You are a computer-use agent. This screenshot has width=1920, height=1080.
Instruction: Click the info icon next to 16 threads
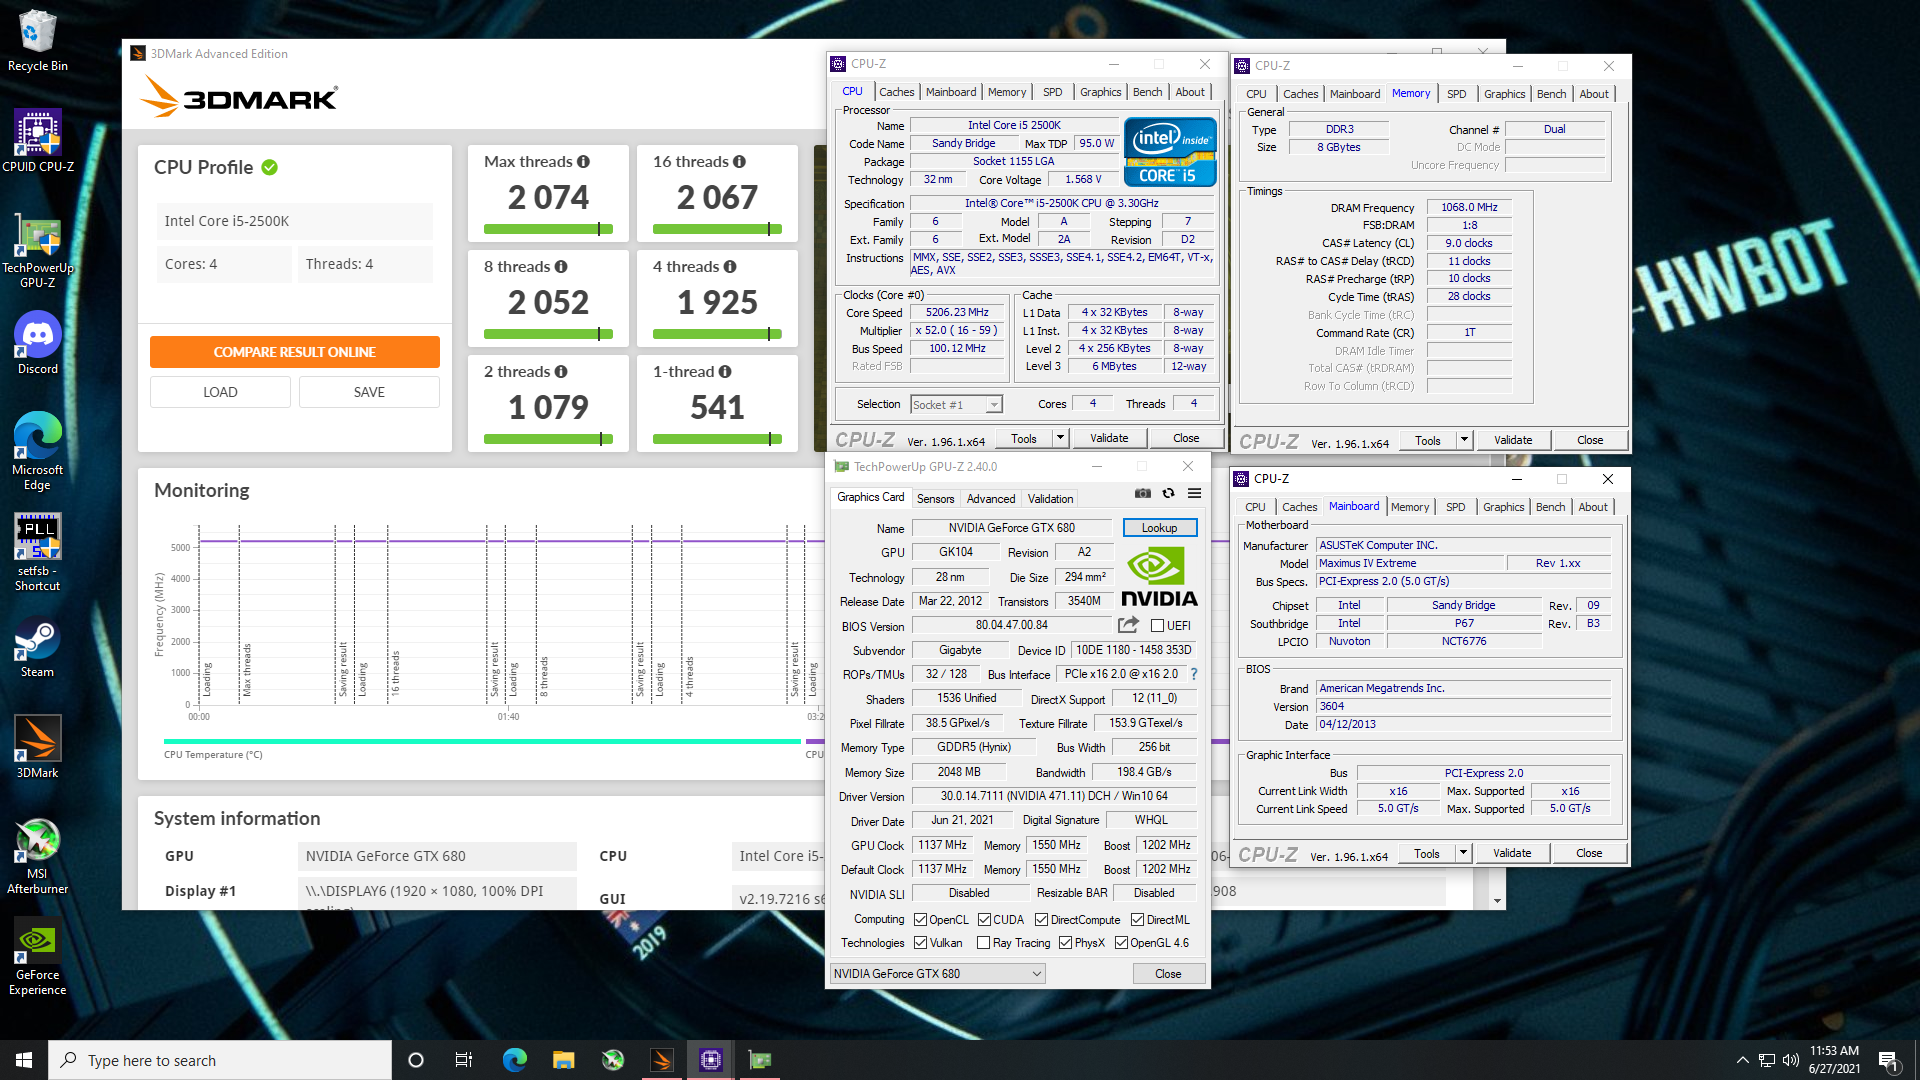739,162
